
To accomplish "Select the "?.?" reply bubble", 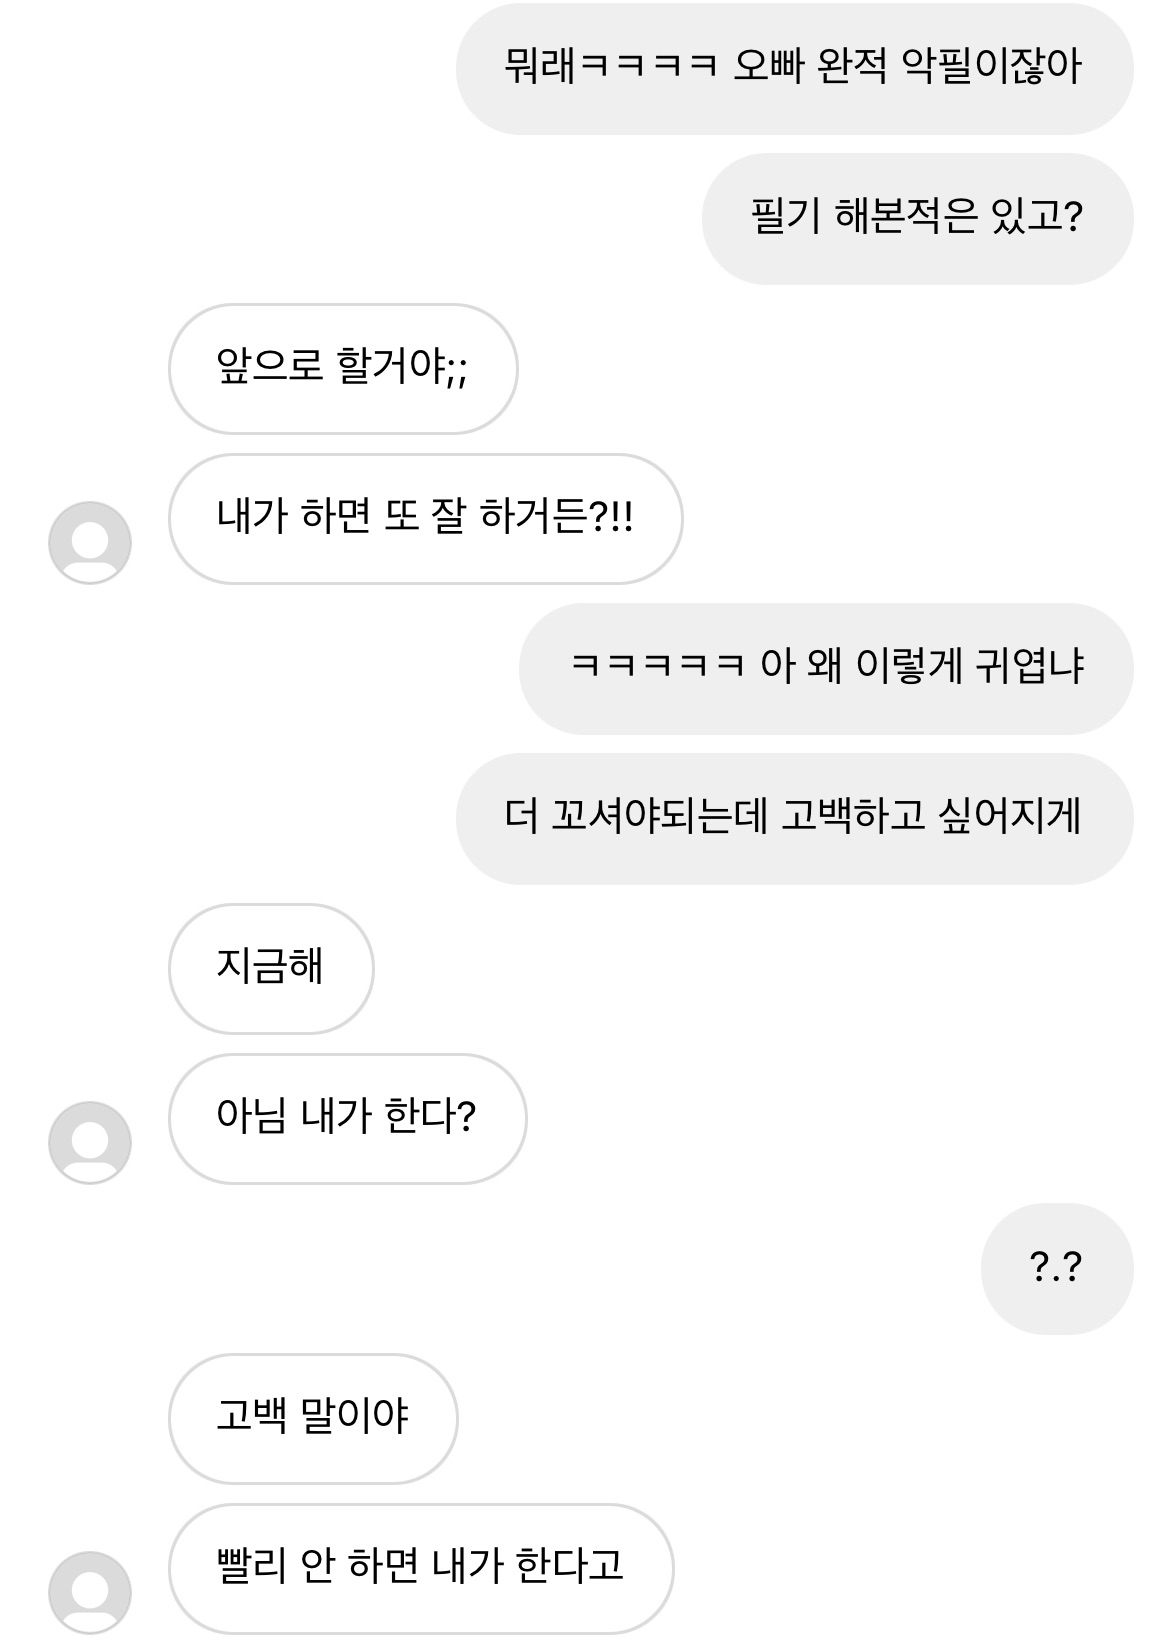I will 1057,1269.
